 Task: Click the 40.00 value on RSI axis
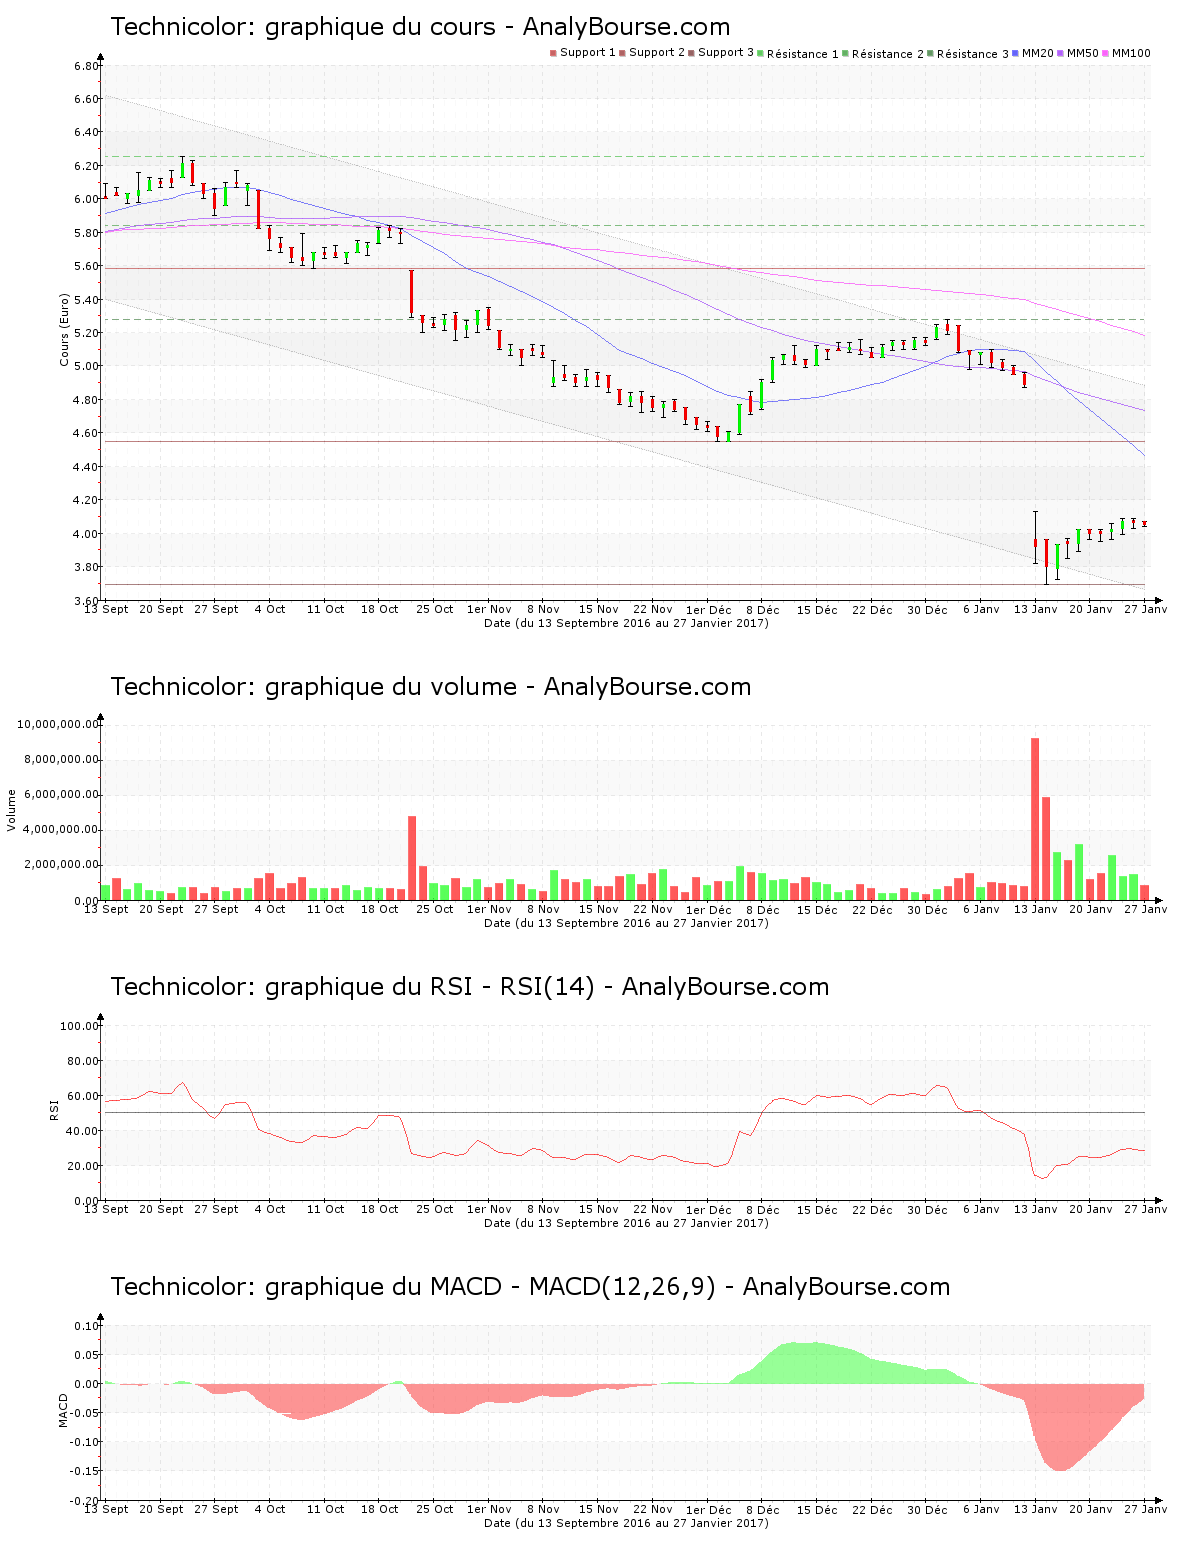point(83,1131)
